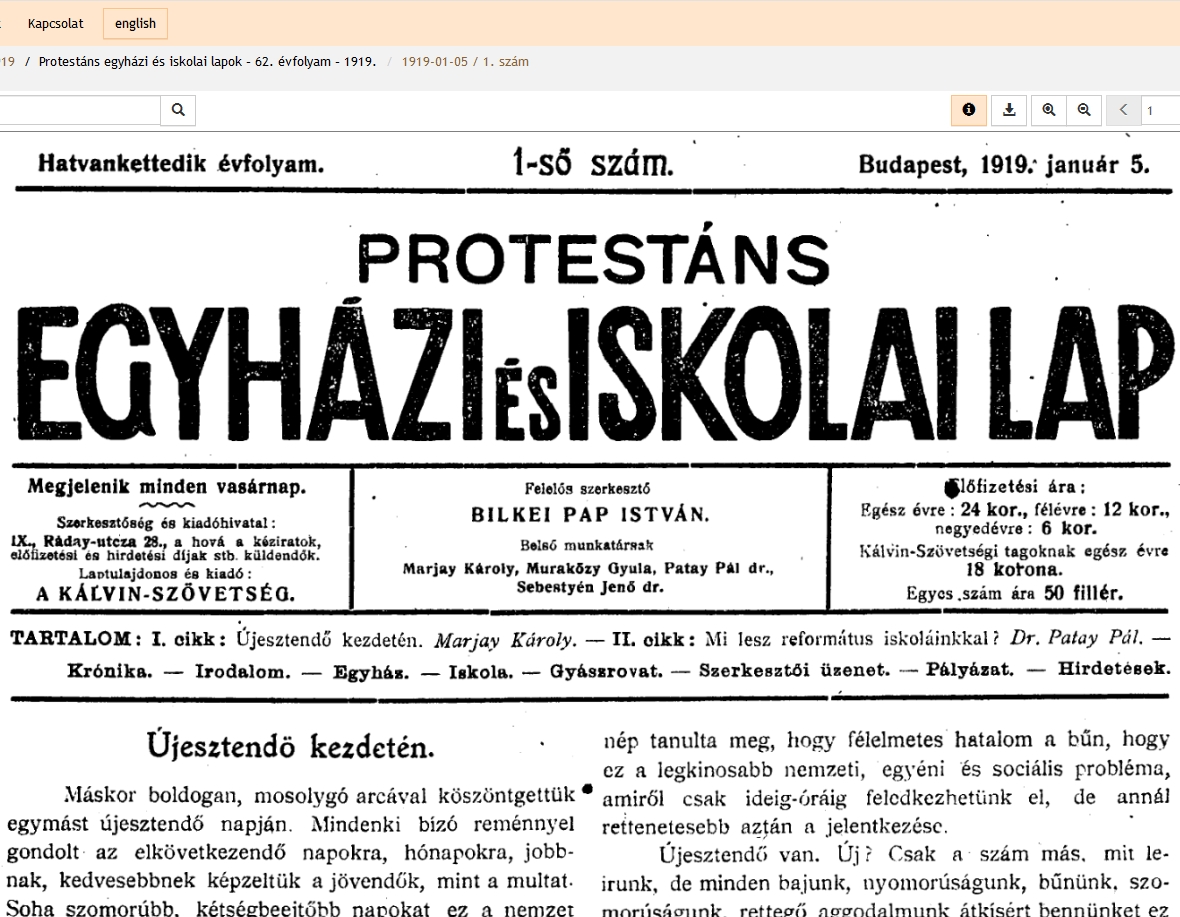This screenshot has height=917, width=1180.
Task: Click the date text Budapest, 1919. január 5.
Action: pos(1004,164)
